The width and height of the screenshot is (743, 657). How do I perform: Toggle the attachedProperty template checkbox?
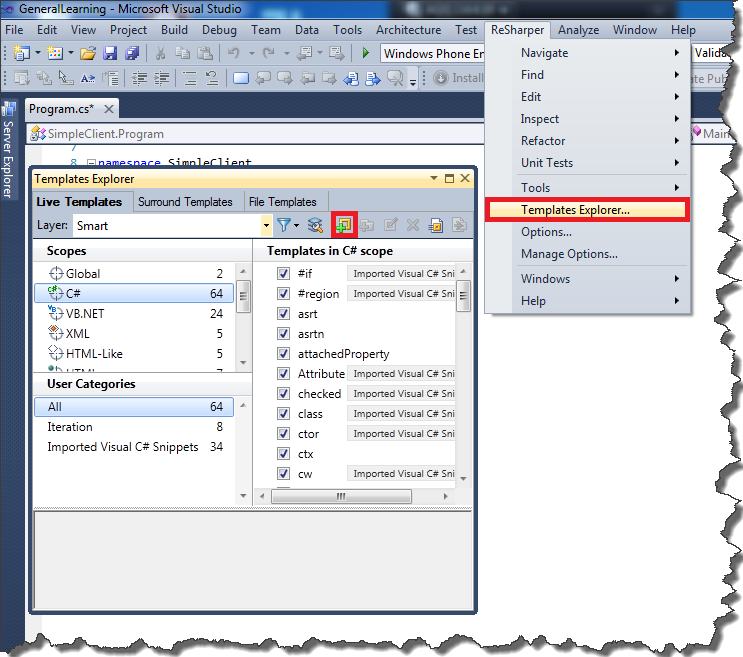click(283, 353)
